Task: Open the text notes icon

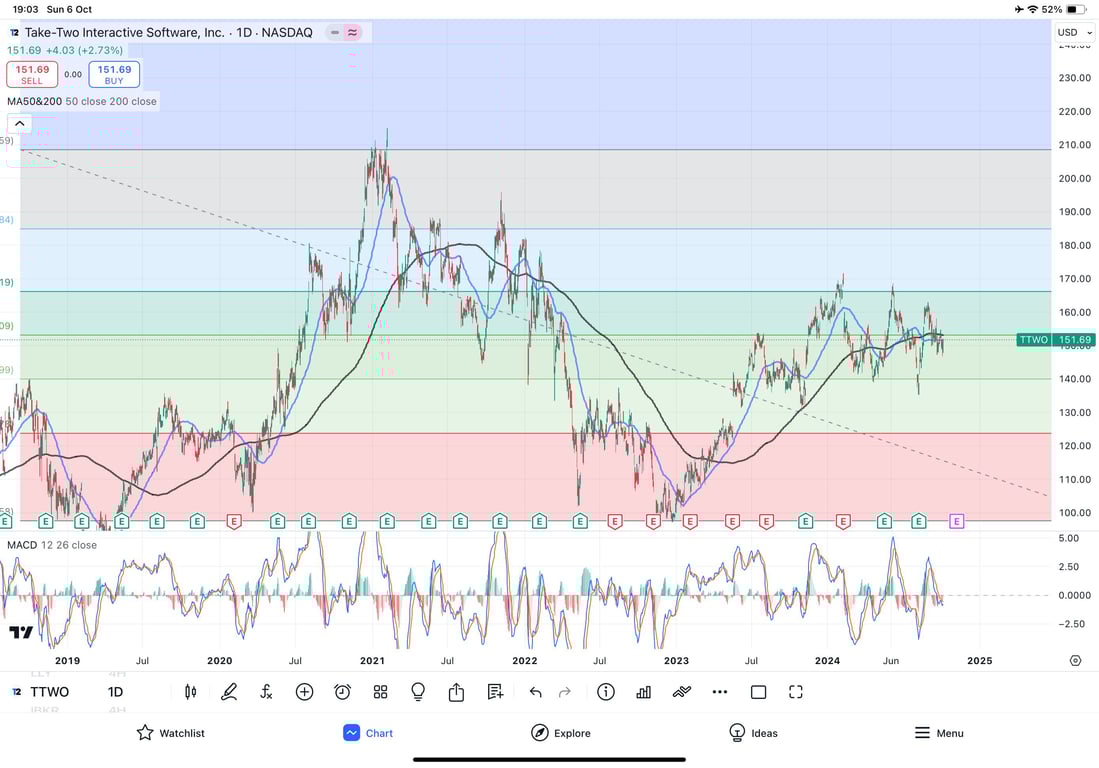Action: pos(496,692)
